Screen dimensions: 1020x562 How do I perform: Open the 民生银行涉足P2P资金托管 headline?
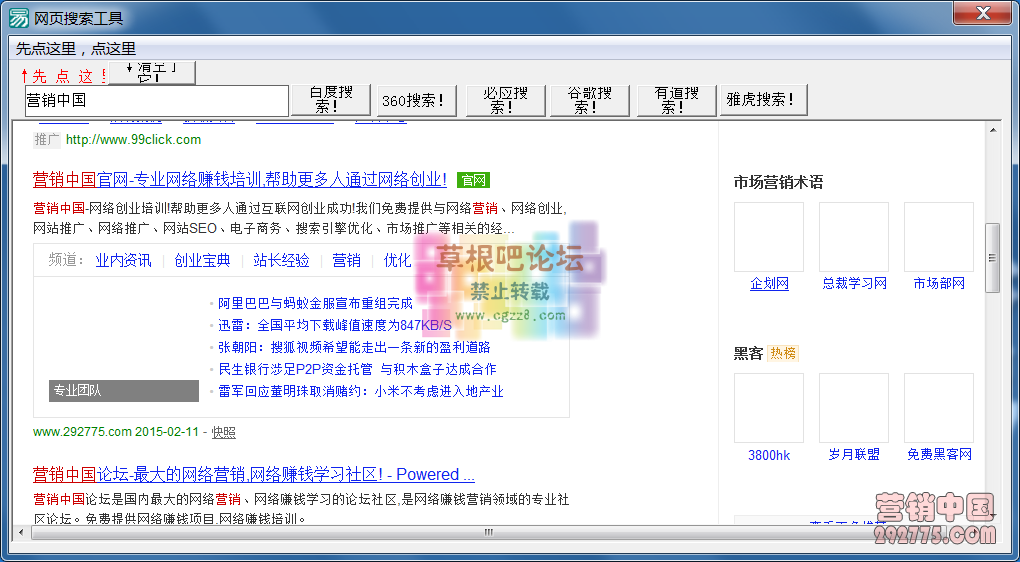(357, 369)
